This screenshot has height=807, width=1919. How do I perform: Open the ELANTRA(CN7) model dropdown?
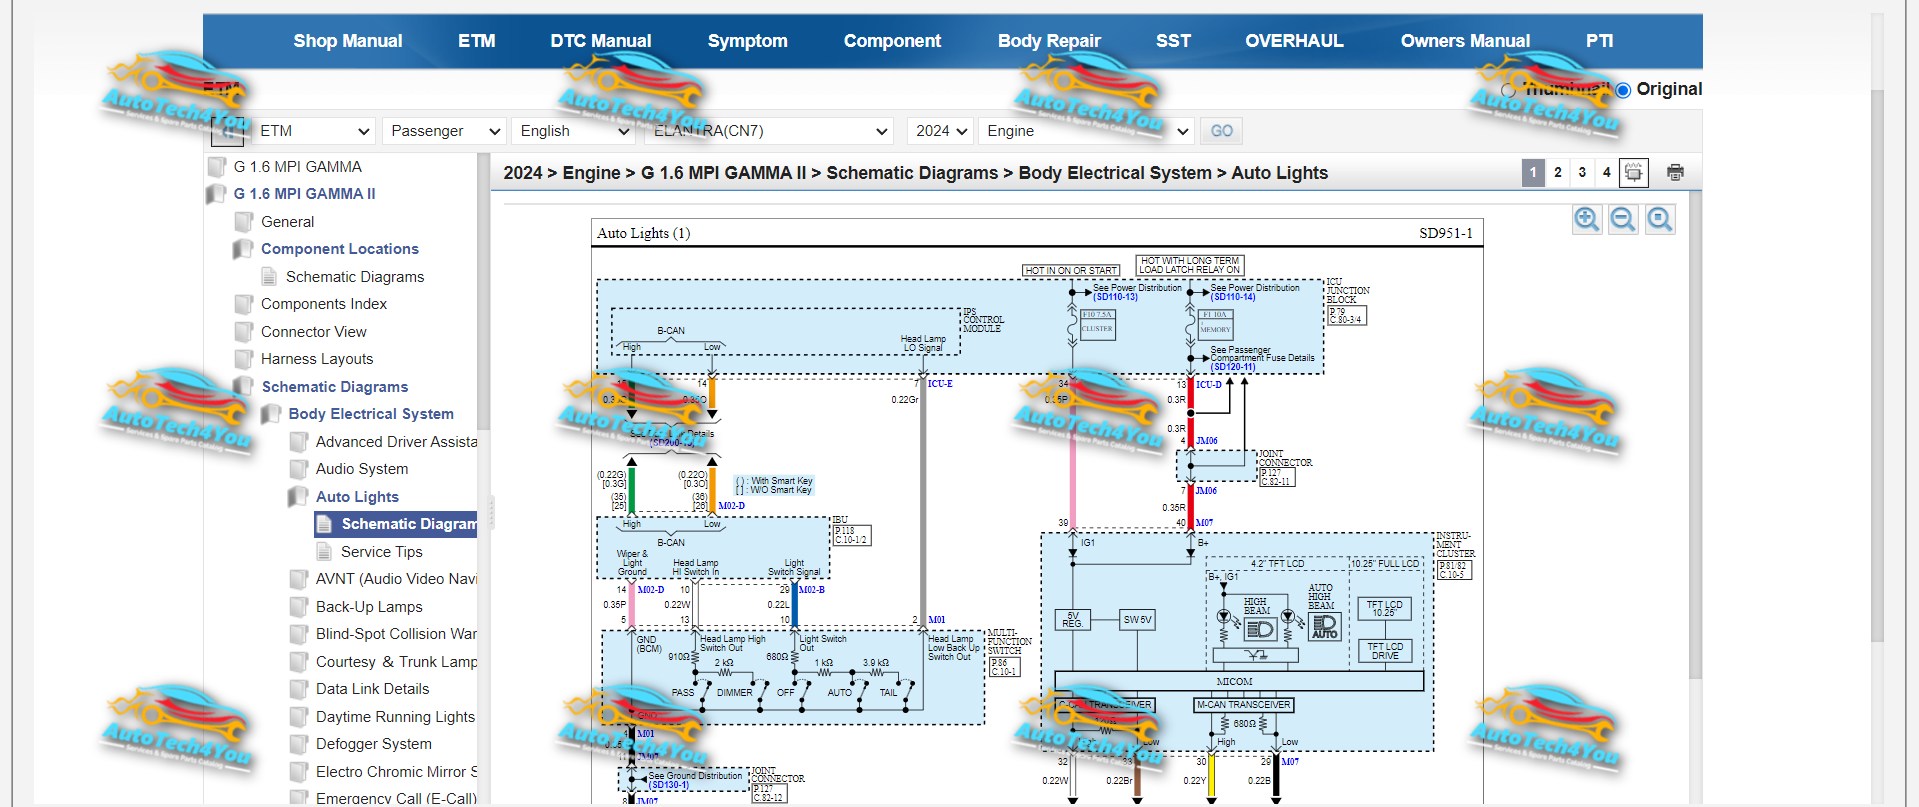[x=768, y=131]
